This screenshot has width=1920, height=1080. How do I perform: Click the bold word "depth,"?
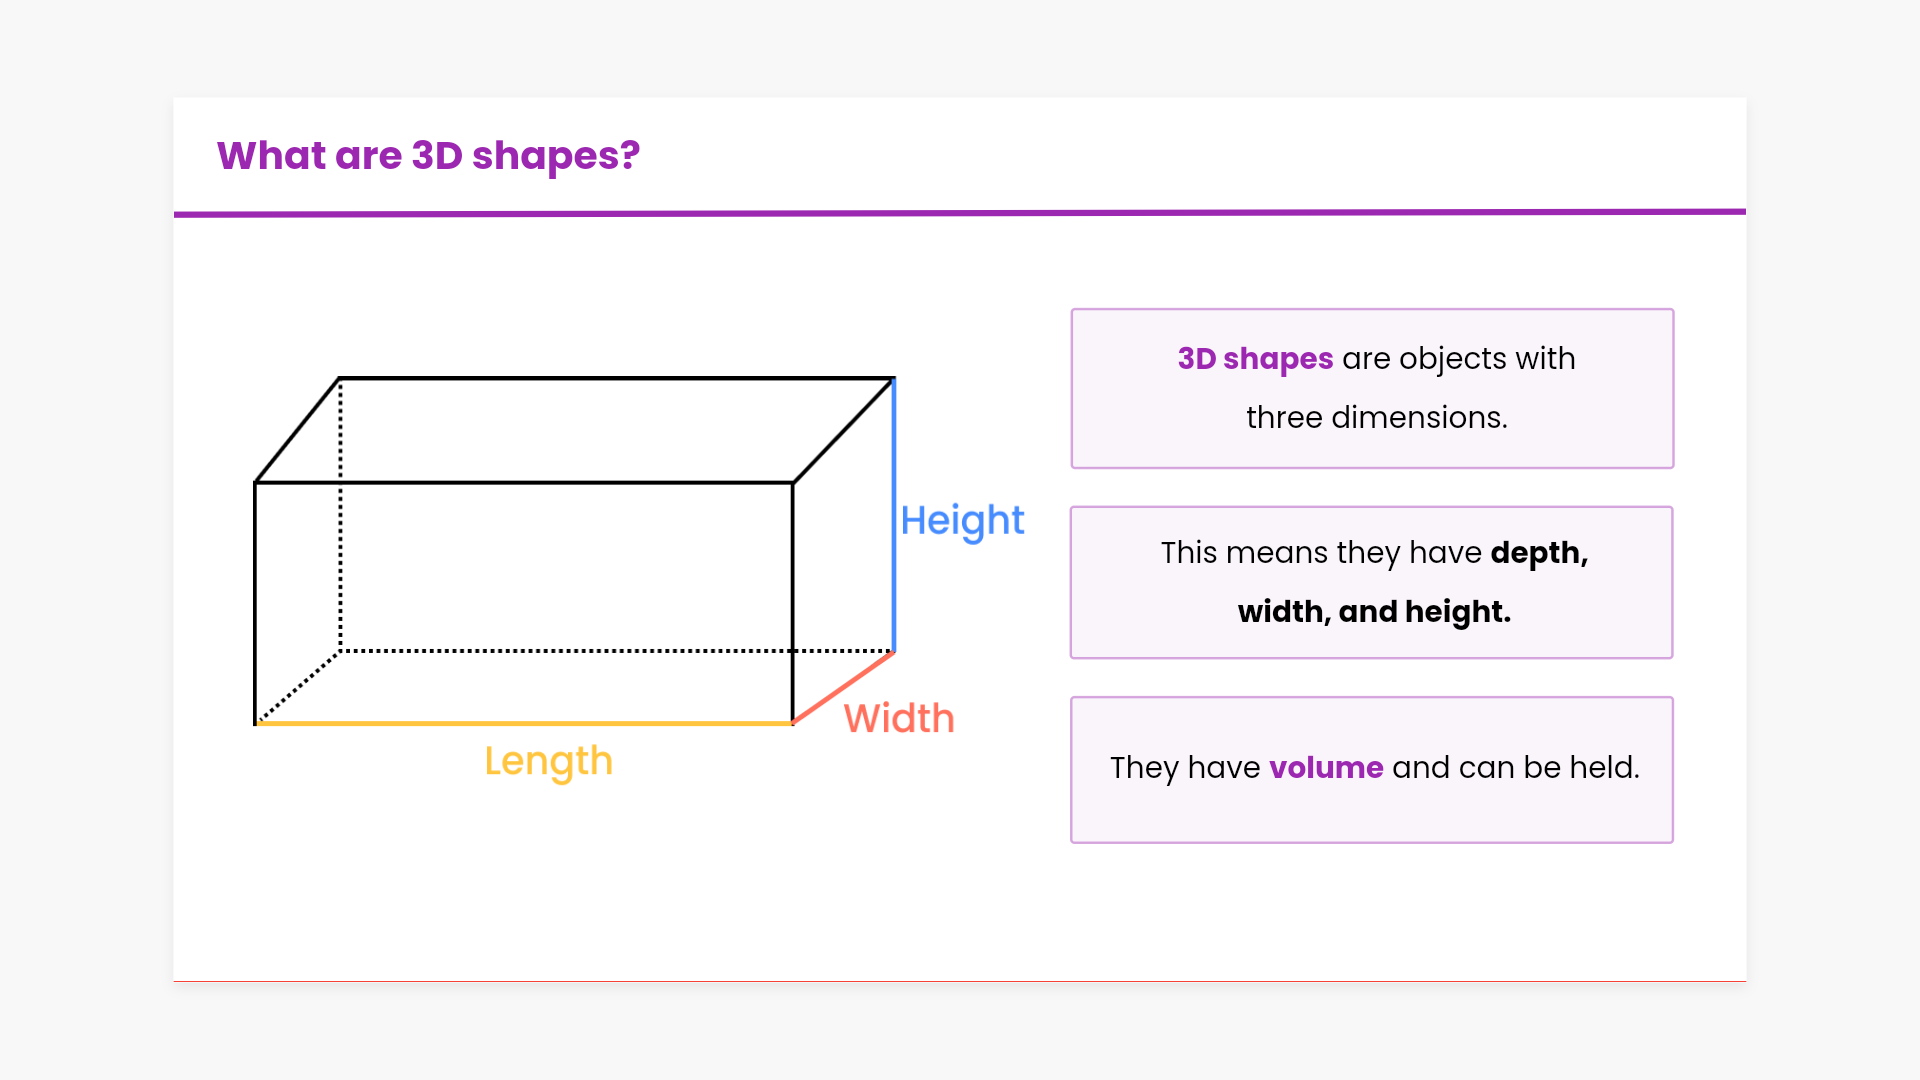[x=1539, y=552]
